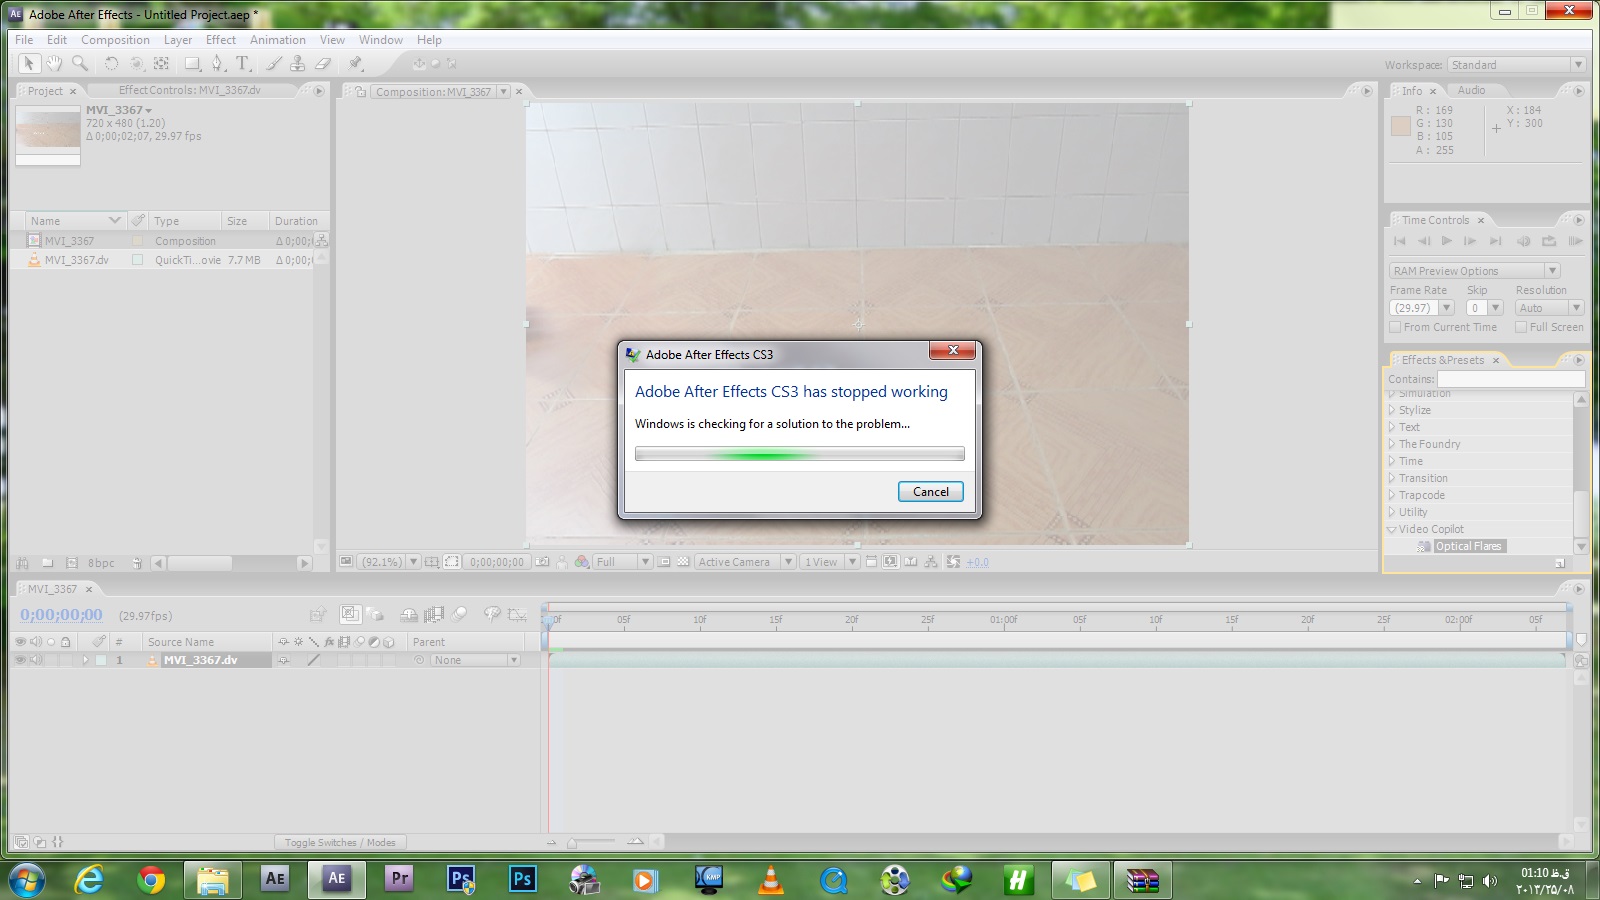This screenshot has height=900, width=1600.
Task: Click label color swatch of layer 1
Action: (x=101, y=660)
